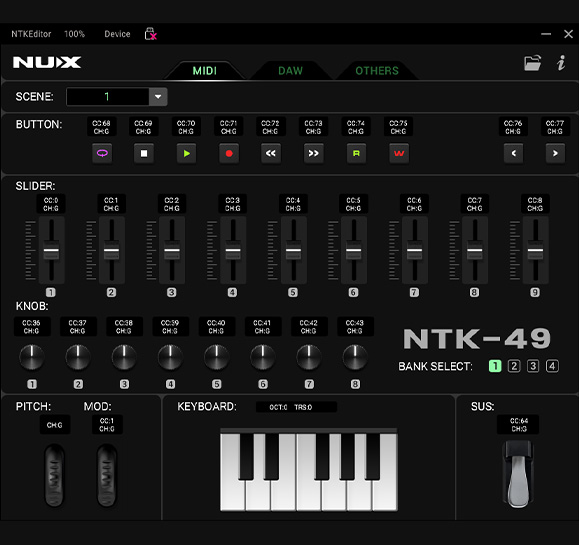Click the green play button
579x545 pixels.
[x=186, y=153]
